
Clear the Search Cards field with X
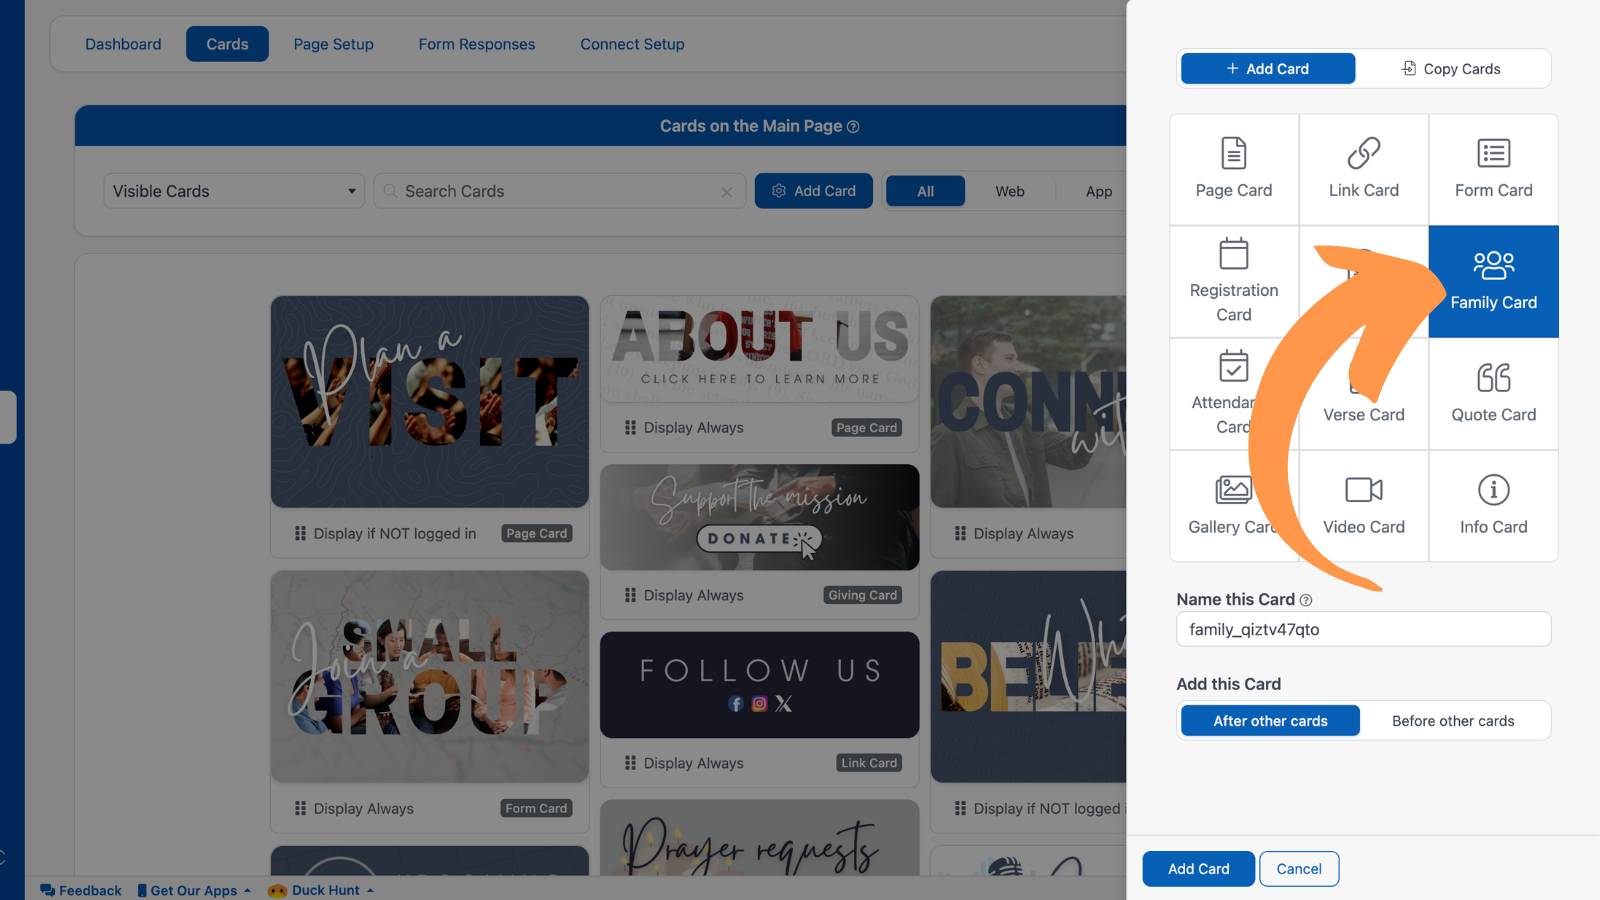(727, 192)
